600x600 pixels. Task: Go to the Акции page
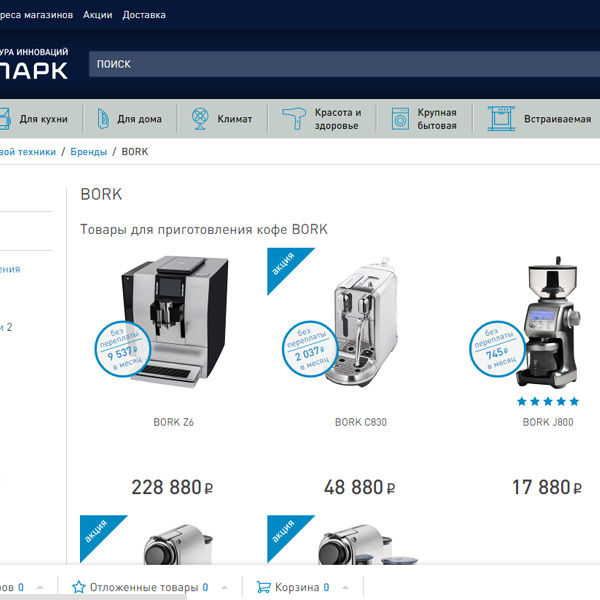98,15
